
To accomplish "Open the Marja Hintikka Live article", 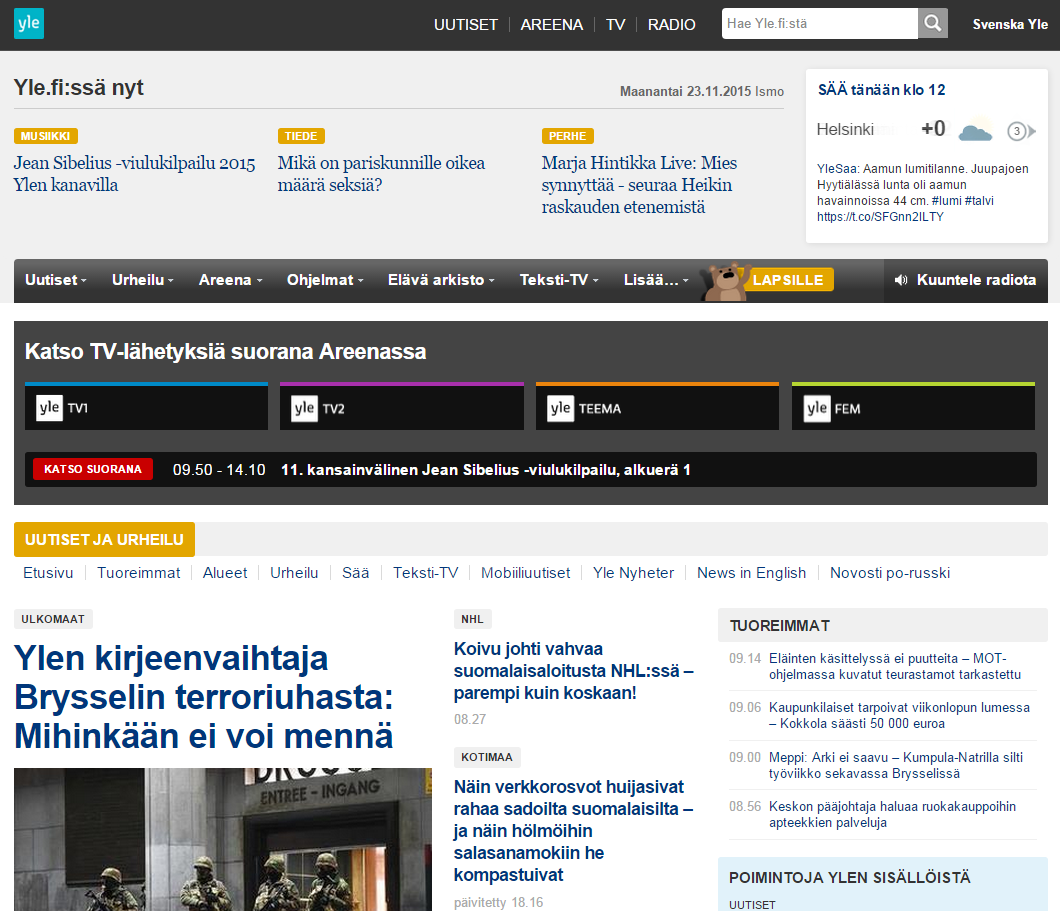I will click(640, 184).
